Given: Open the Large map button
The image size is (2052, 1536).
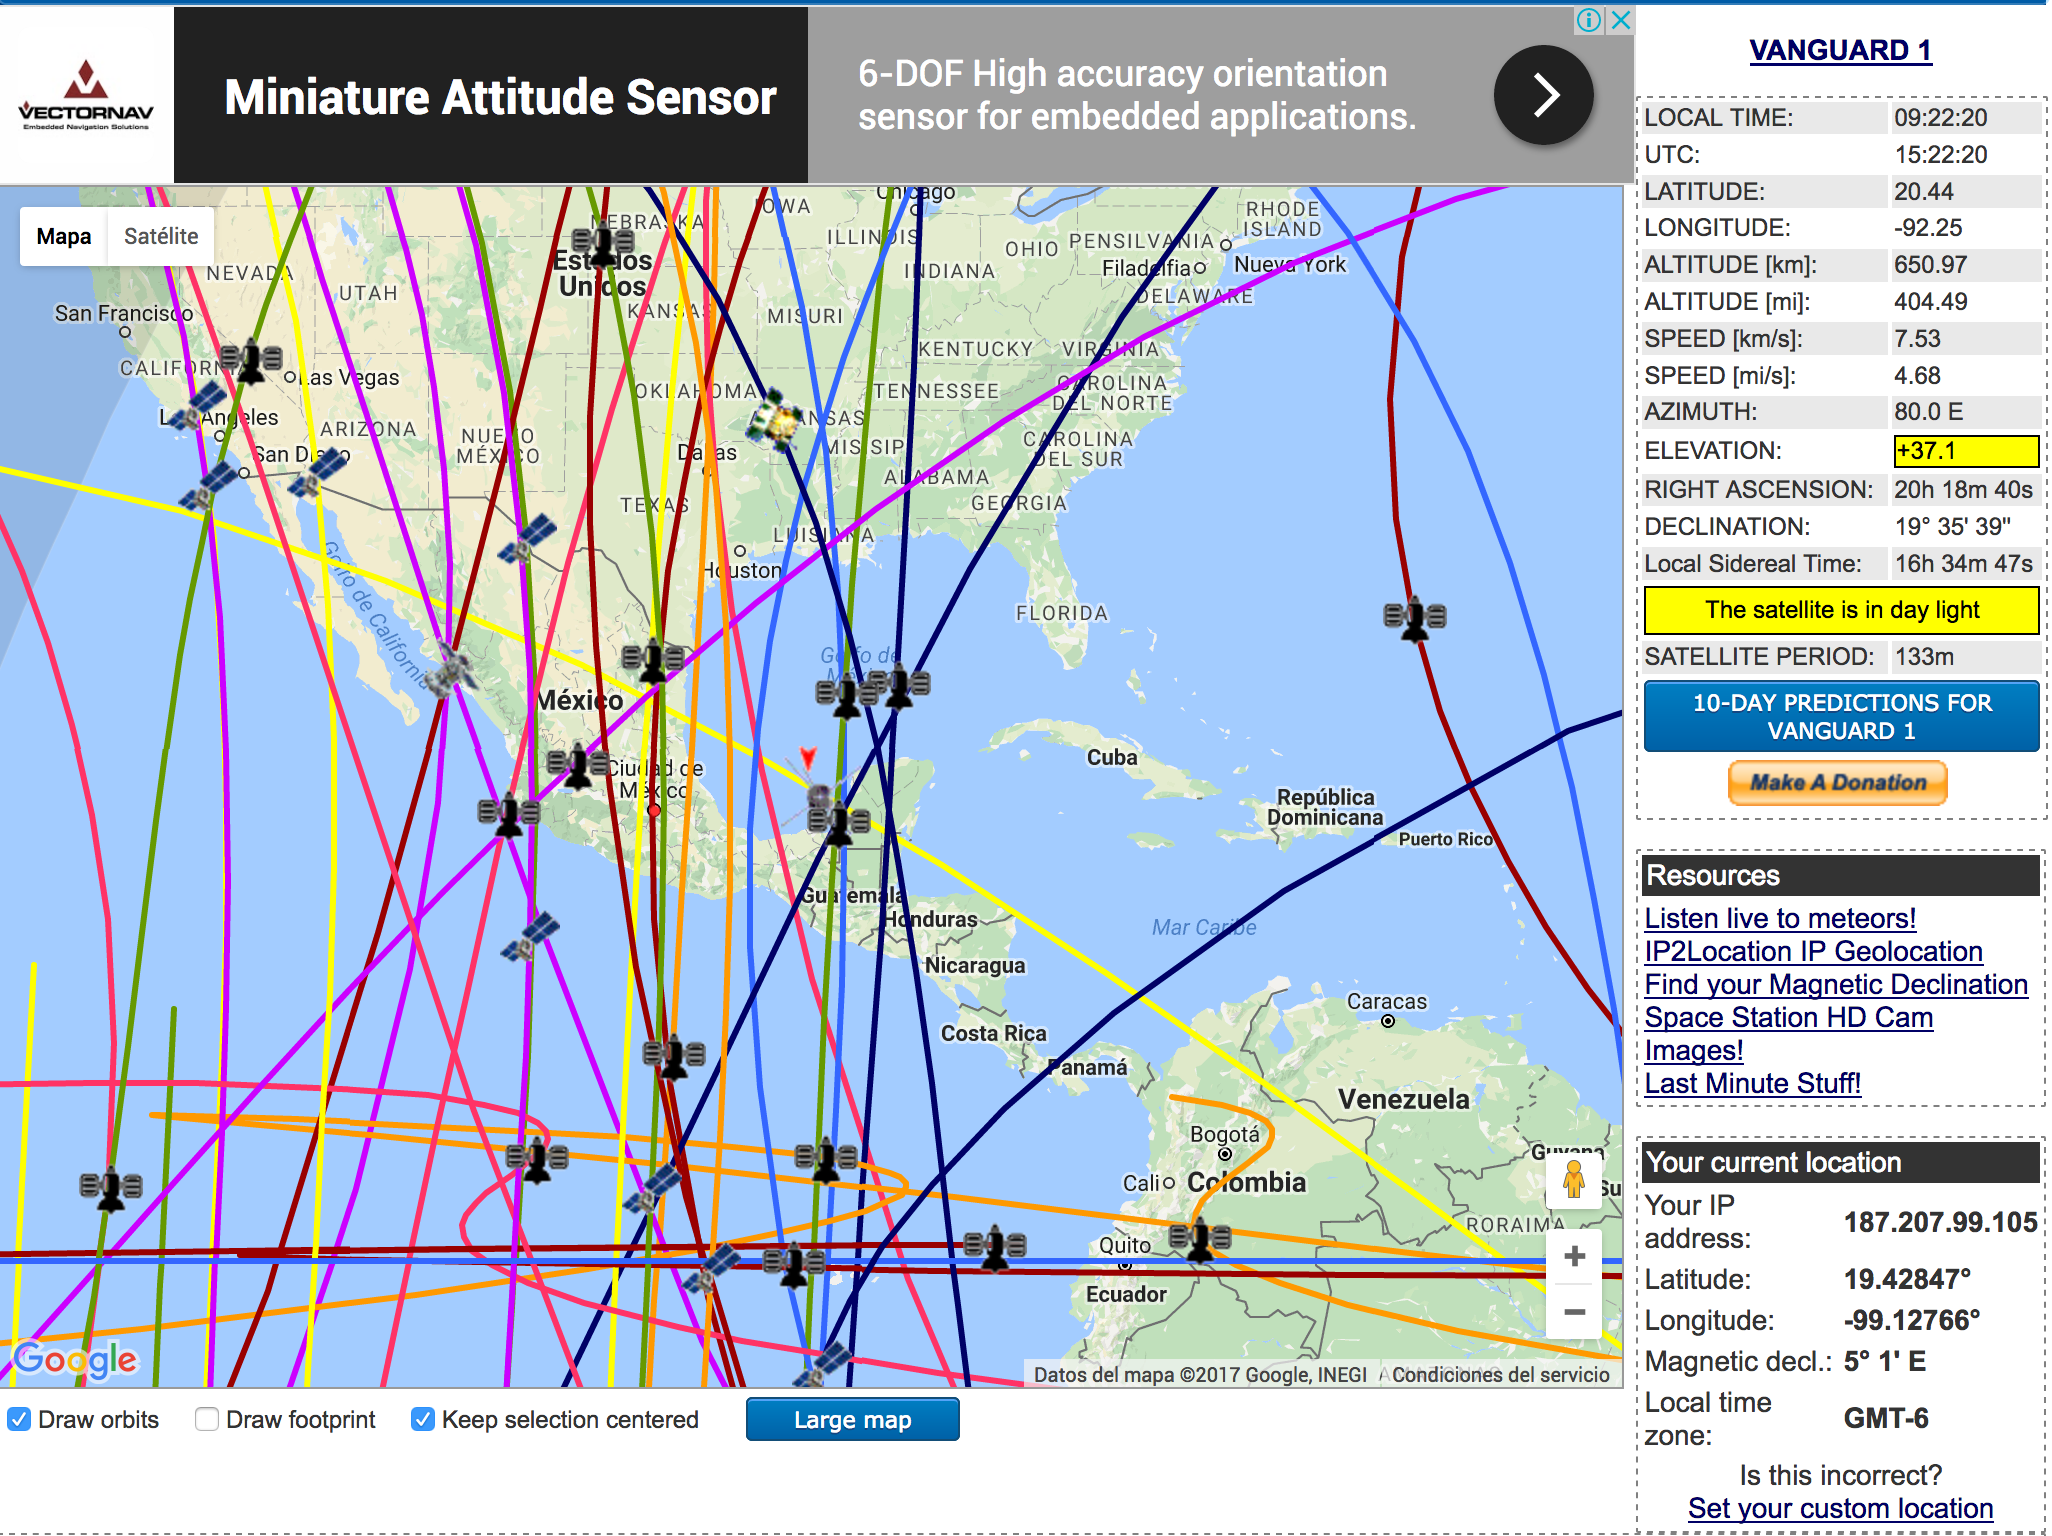Looking at the screenshot, I should tap(852, 1420).
